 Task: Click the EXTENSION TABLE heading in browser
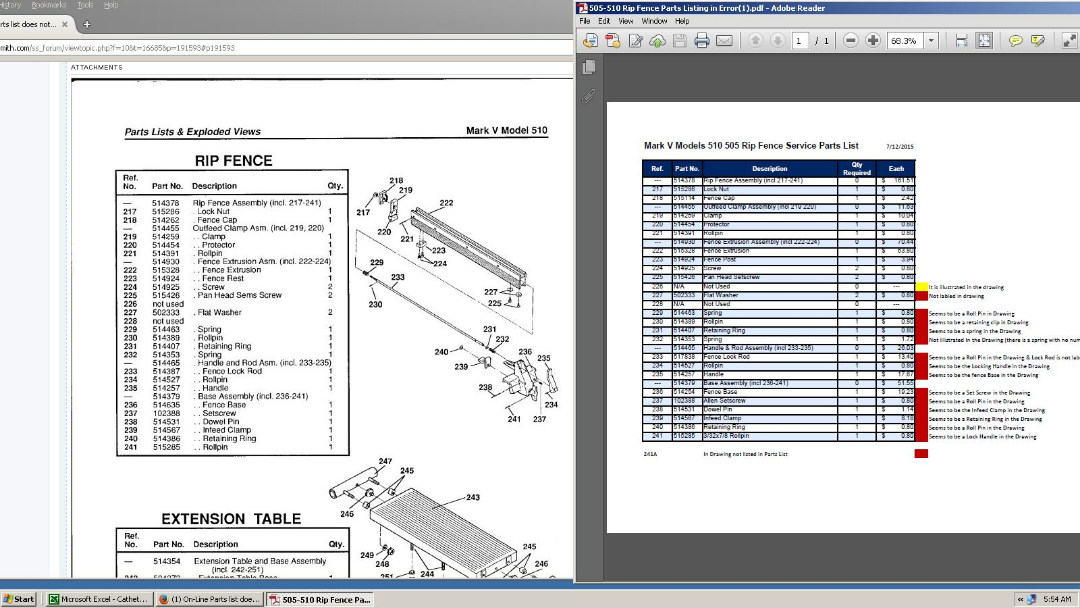point(231,519)
